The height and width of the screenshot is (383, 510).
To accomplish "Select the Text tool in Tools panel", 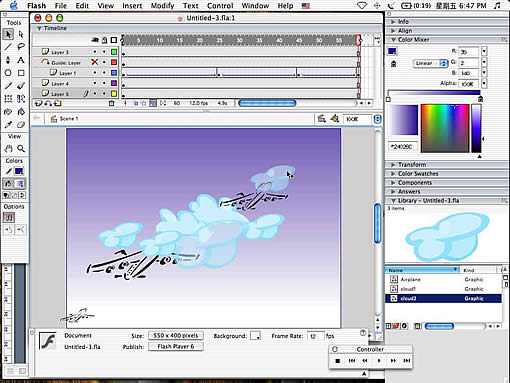I will [x=21, y=60].
